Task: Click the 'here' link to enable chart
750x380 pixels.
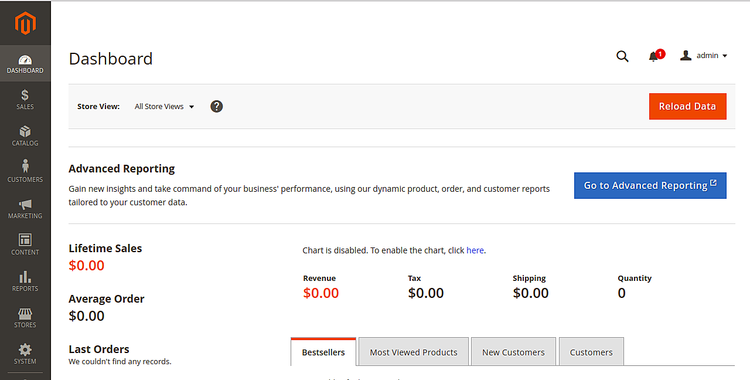Action: (474, 250)
